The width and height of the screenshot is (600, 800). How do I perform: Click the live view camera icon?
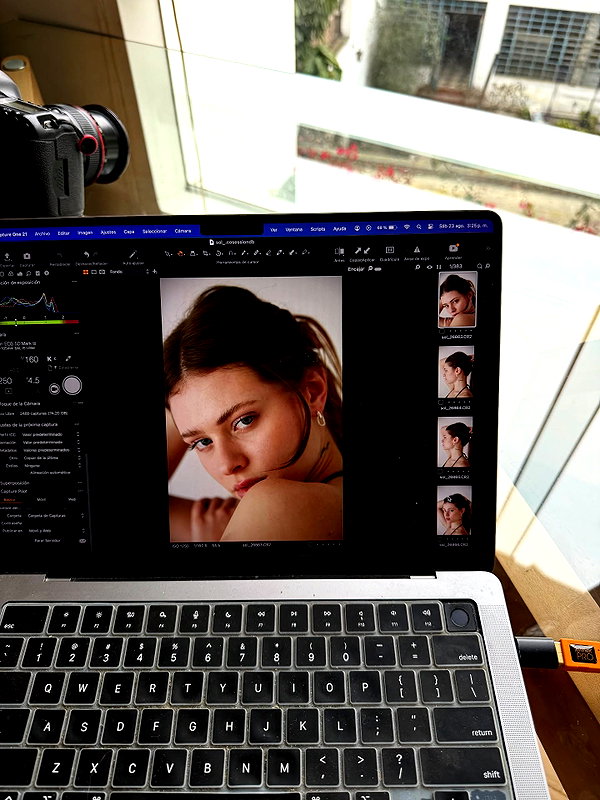pos(54,389)
